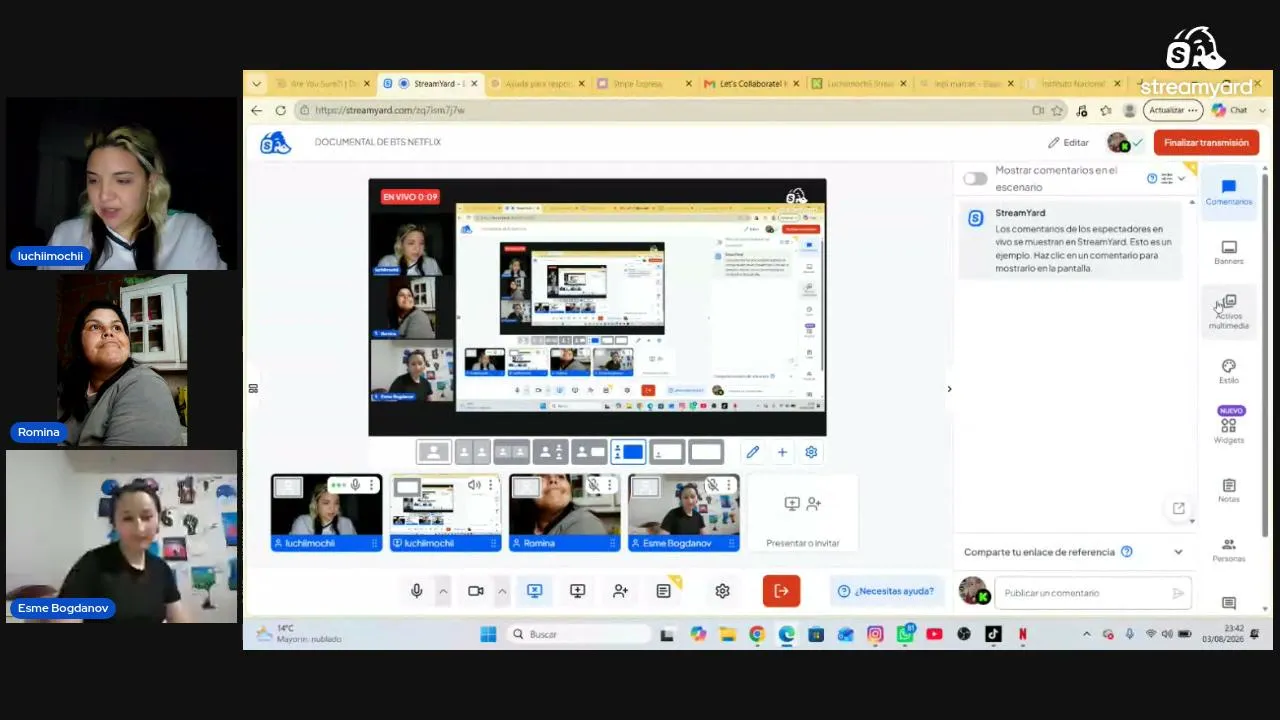Viewport: 1280px width, 720px height.
Task: Click the Editar broadcast title button
Action: (1068, 143)
